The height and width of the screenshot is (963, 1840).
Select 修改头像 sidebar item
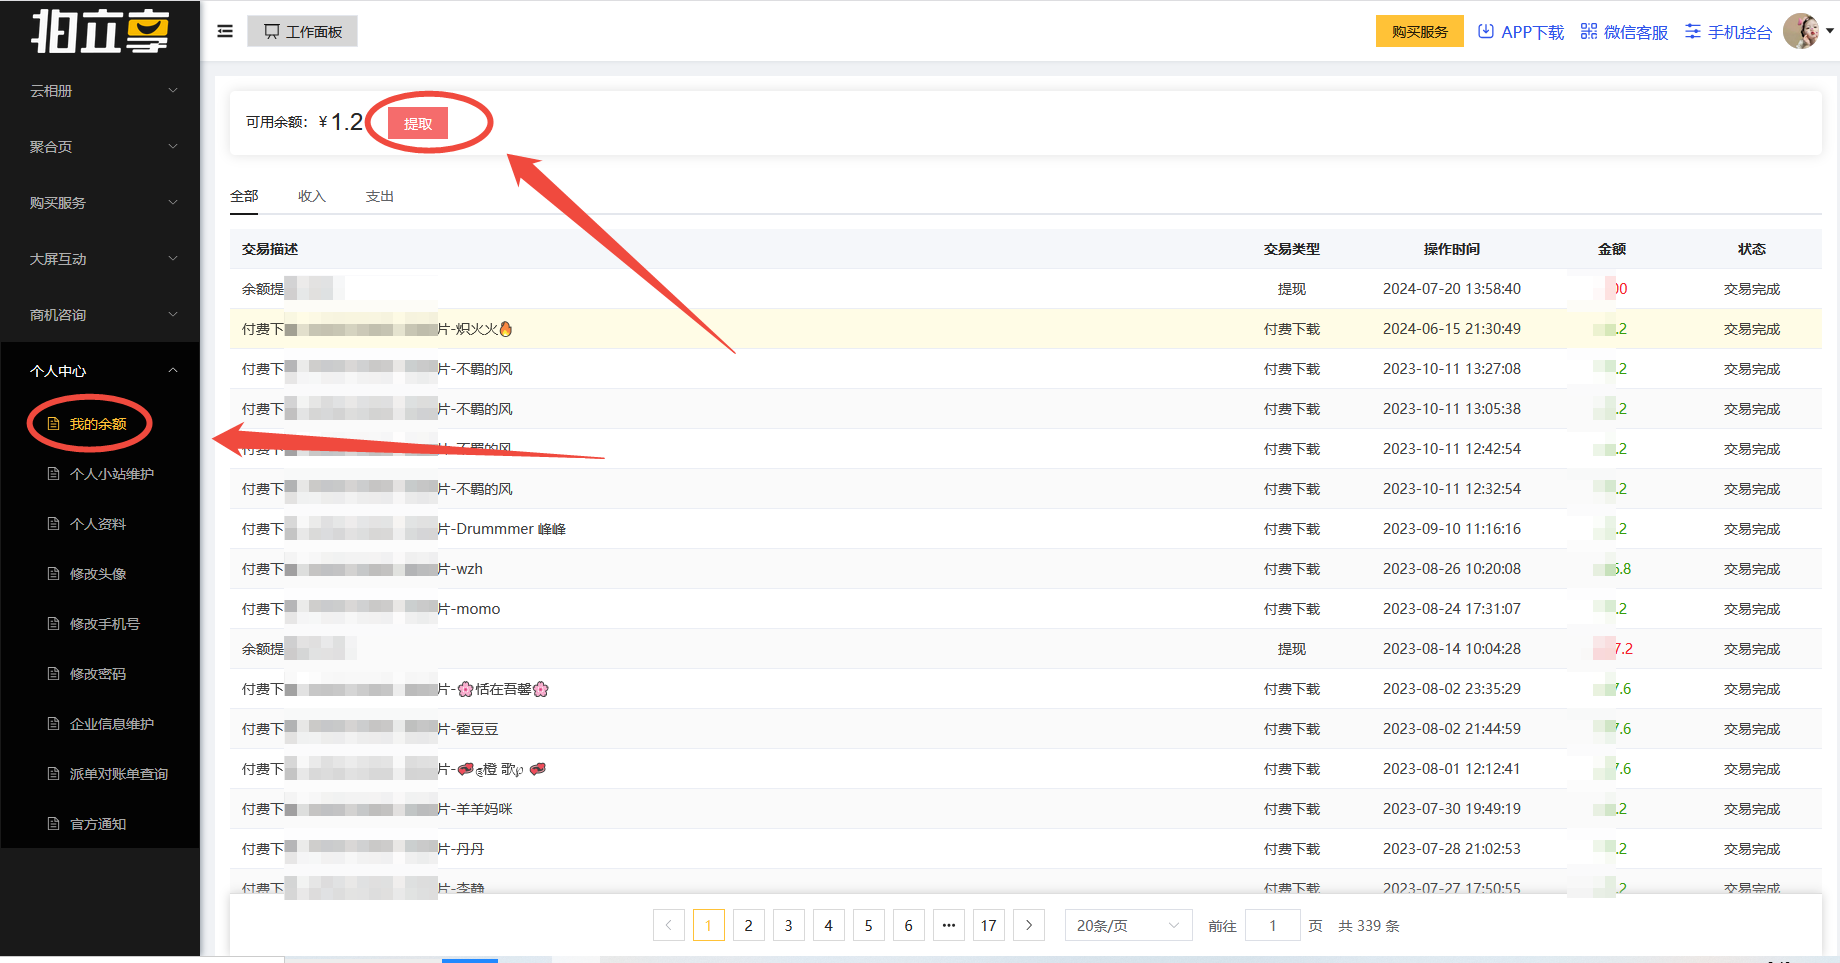98,574
